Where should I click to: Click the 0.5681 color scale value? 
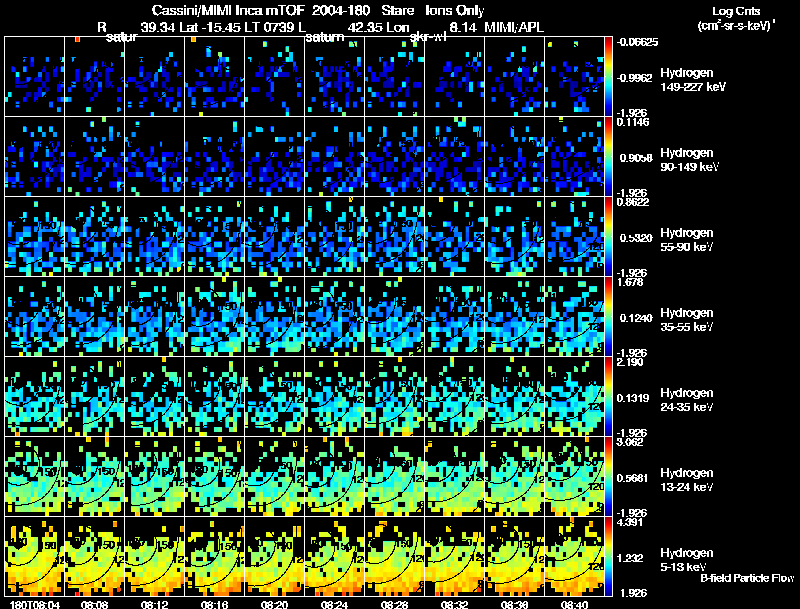[x=633, y=478]
